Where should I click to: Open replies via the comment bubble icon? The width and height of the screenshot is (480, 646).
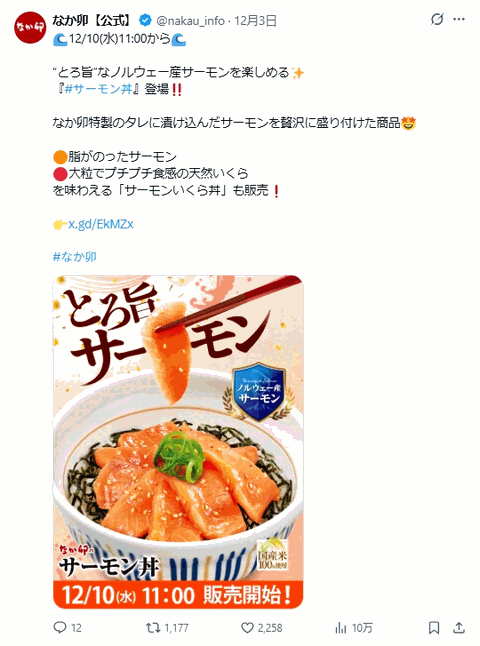pyautogui.click(x=60, y=627)
